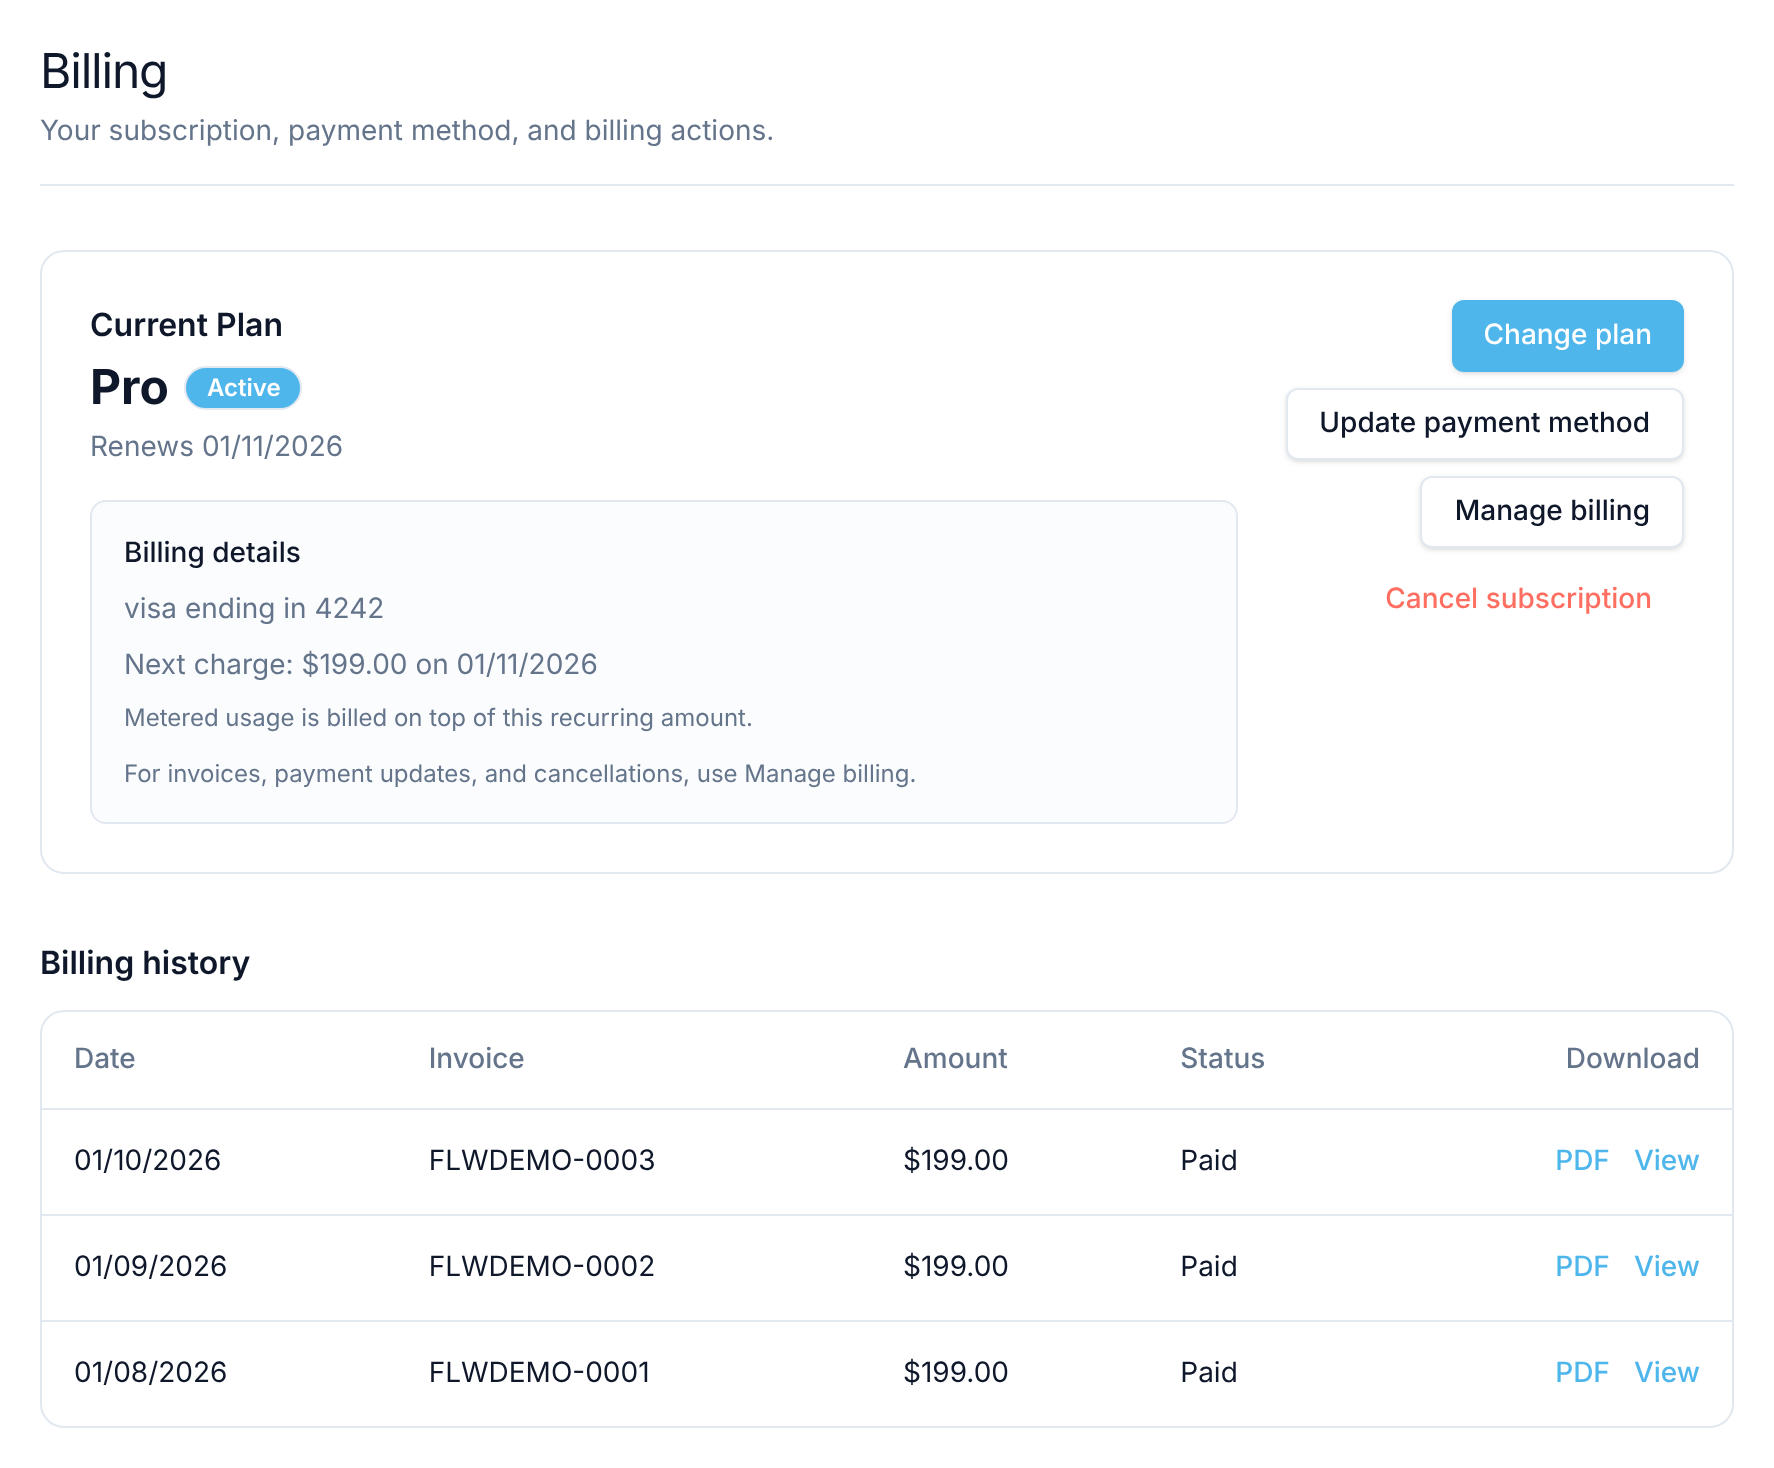Click the Pro plan name

tap(129, 387)
